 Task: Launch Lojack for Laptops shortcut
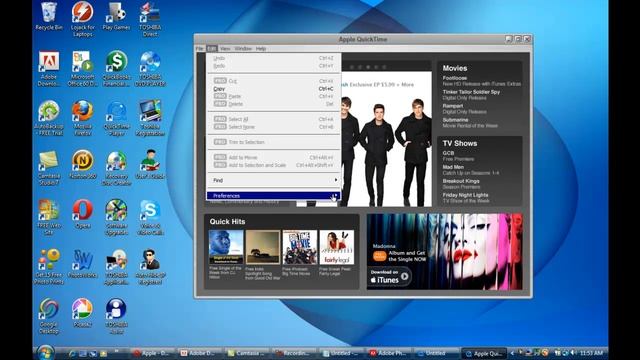click(x=82, y=18)
